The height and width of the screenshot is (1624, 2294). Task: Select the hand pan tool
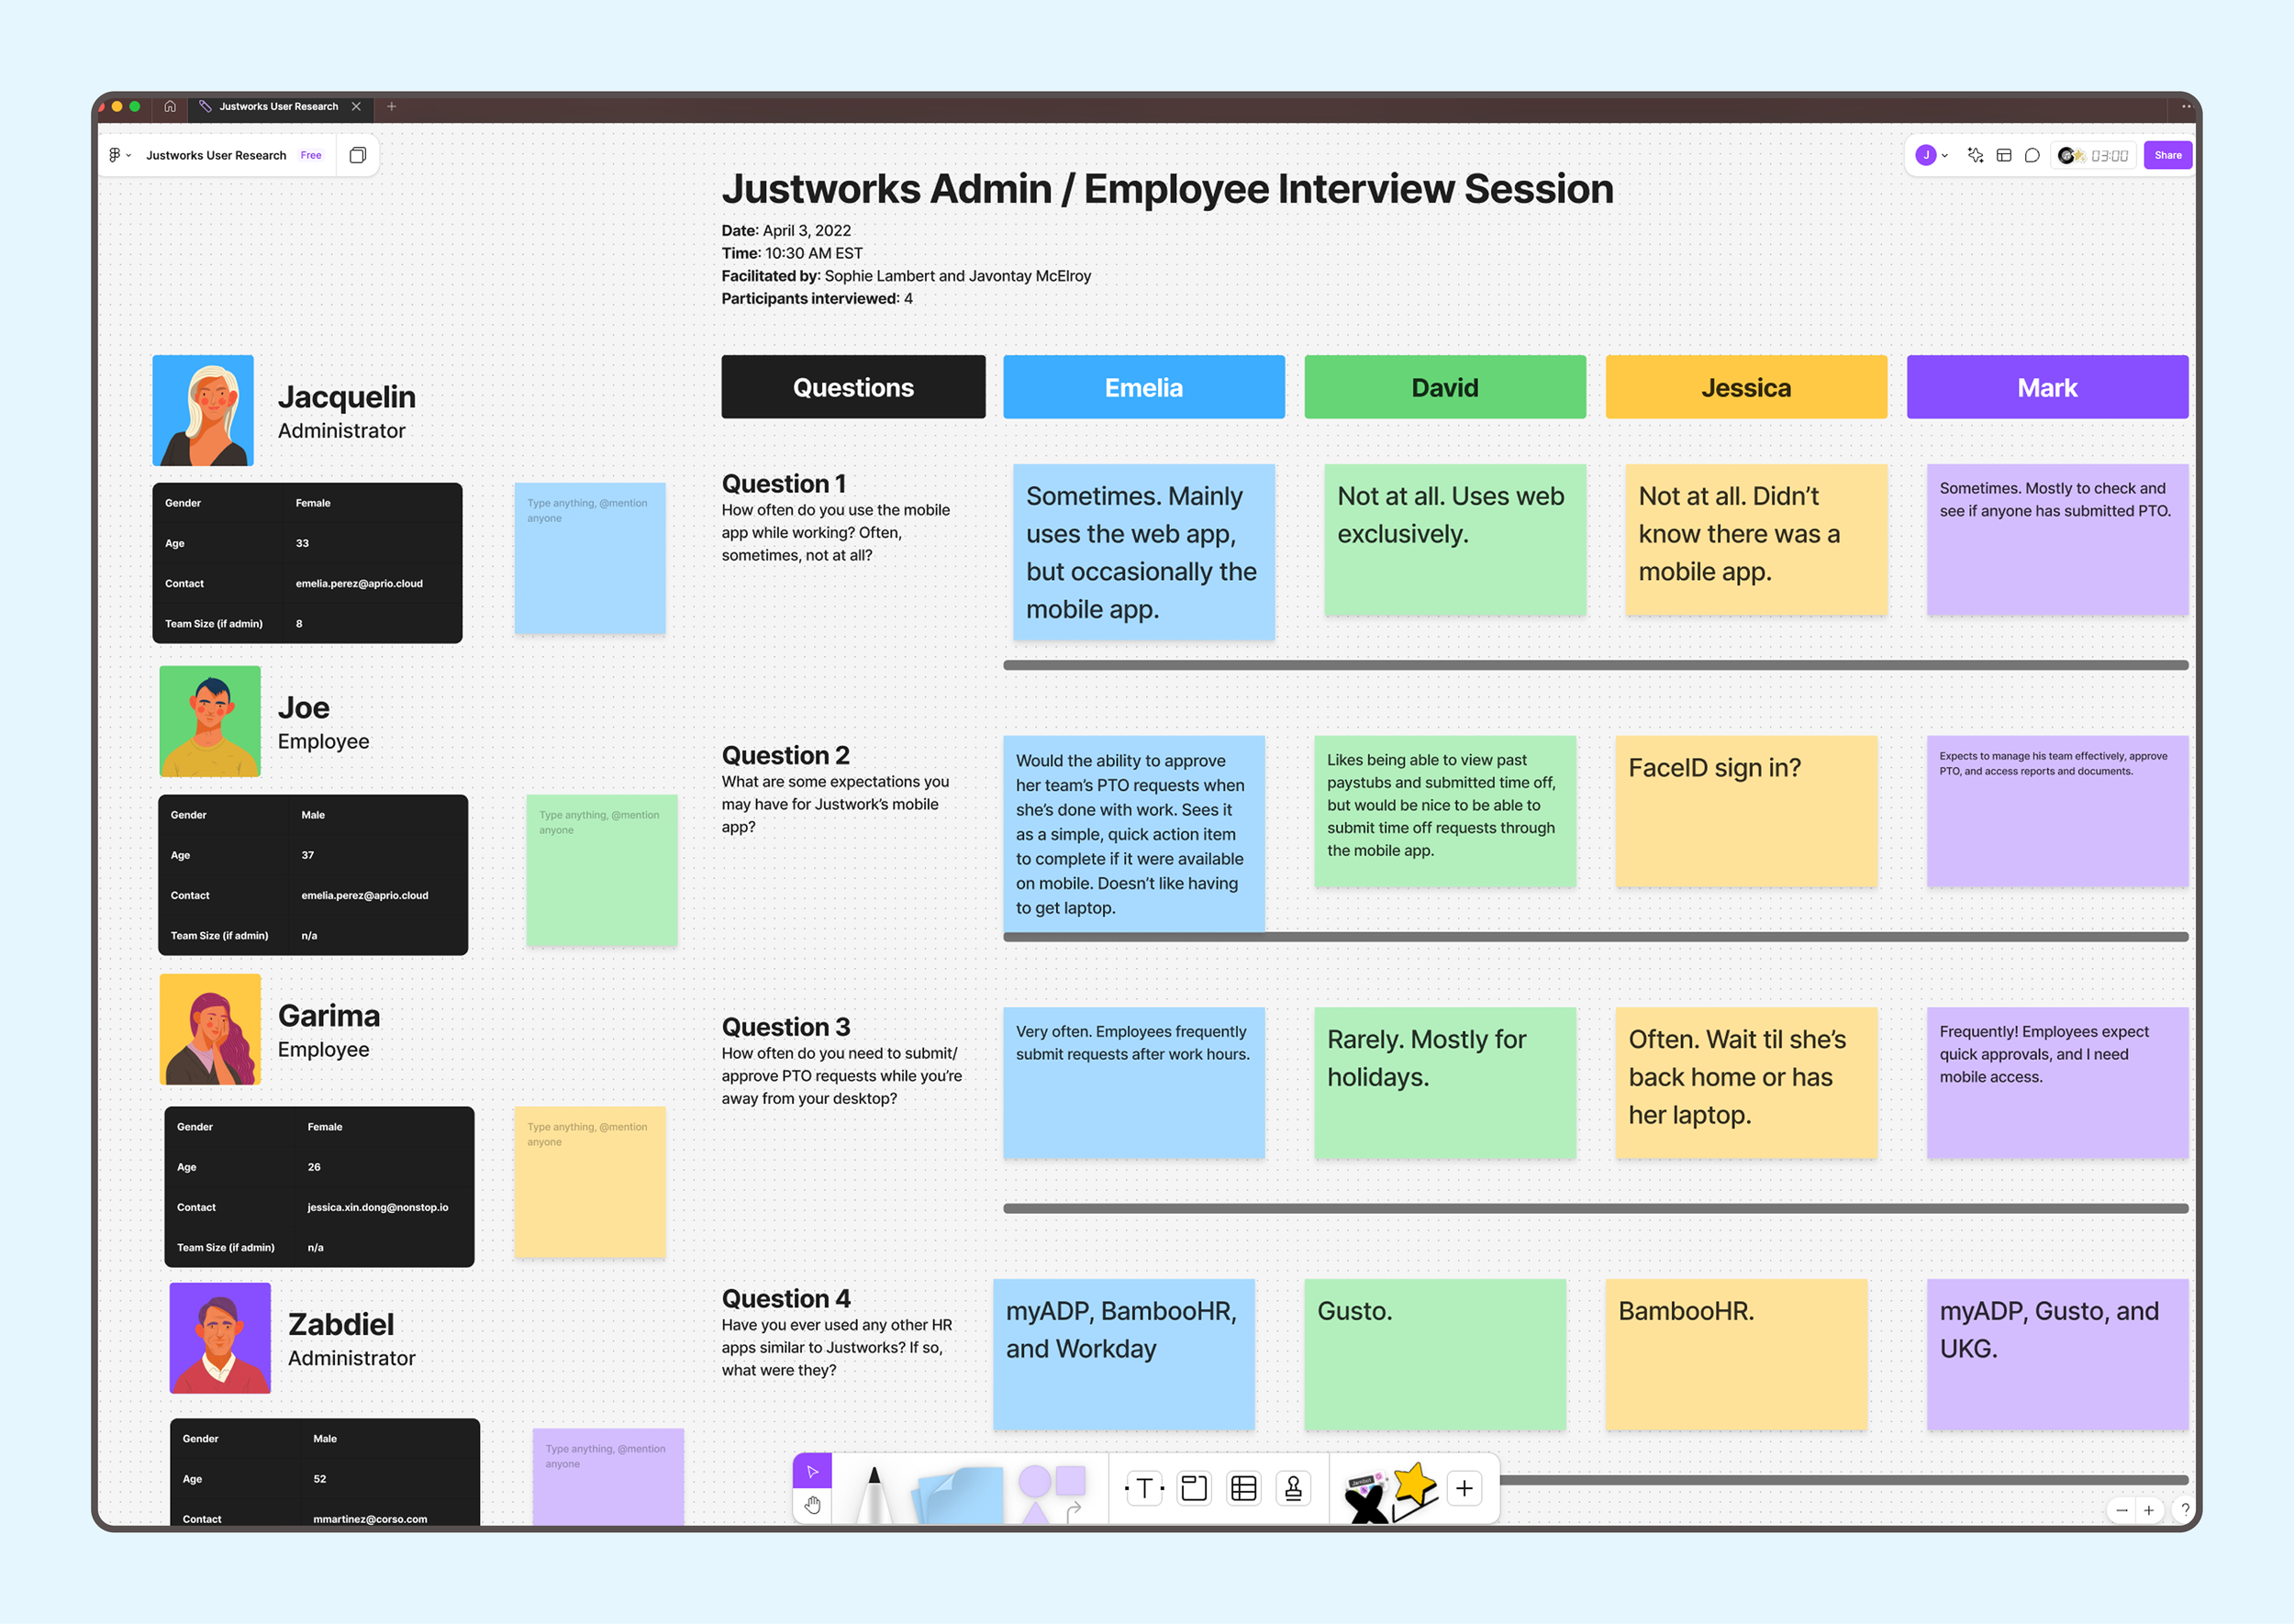pyautogui.click(x=812, y=1505)
